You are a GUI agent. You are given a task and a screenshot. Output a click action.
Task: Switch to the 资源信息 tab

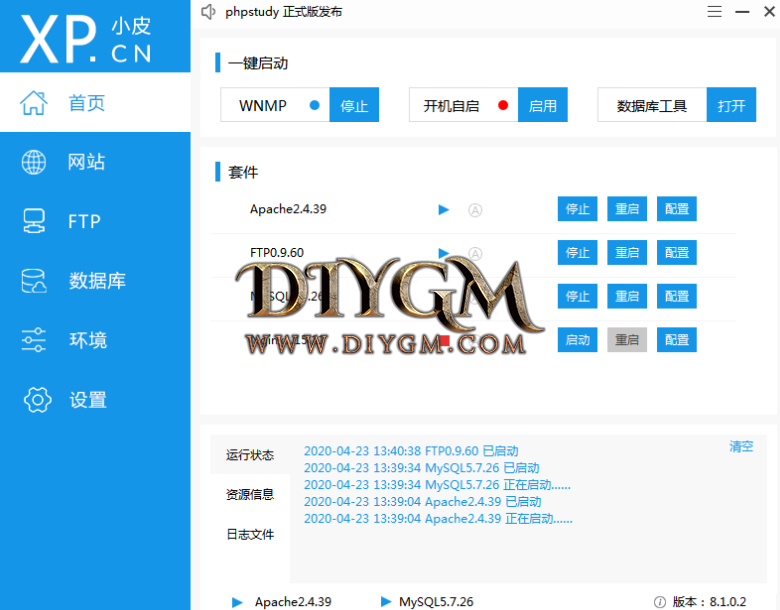pyautogui.click(x=250, y=494)
